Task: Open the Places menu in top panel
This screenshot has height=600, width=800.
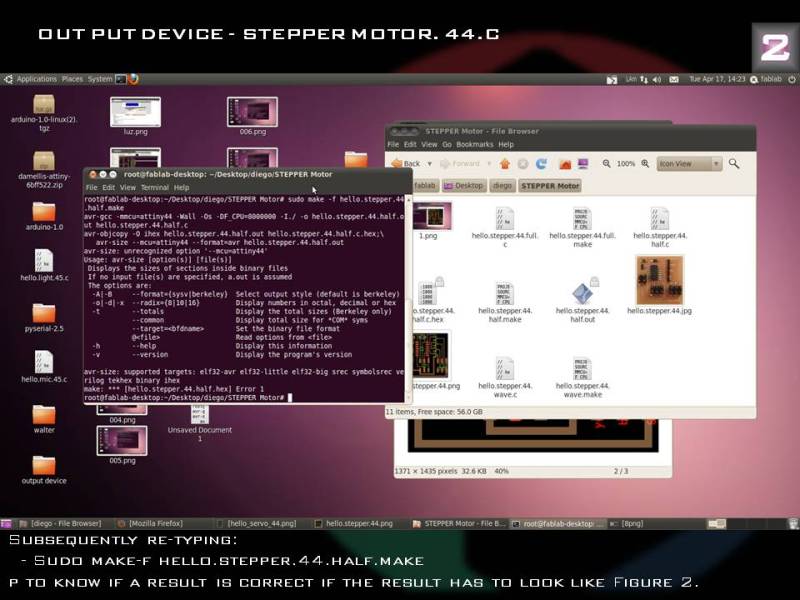Action: 72,79
